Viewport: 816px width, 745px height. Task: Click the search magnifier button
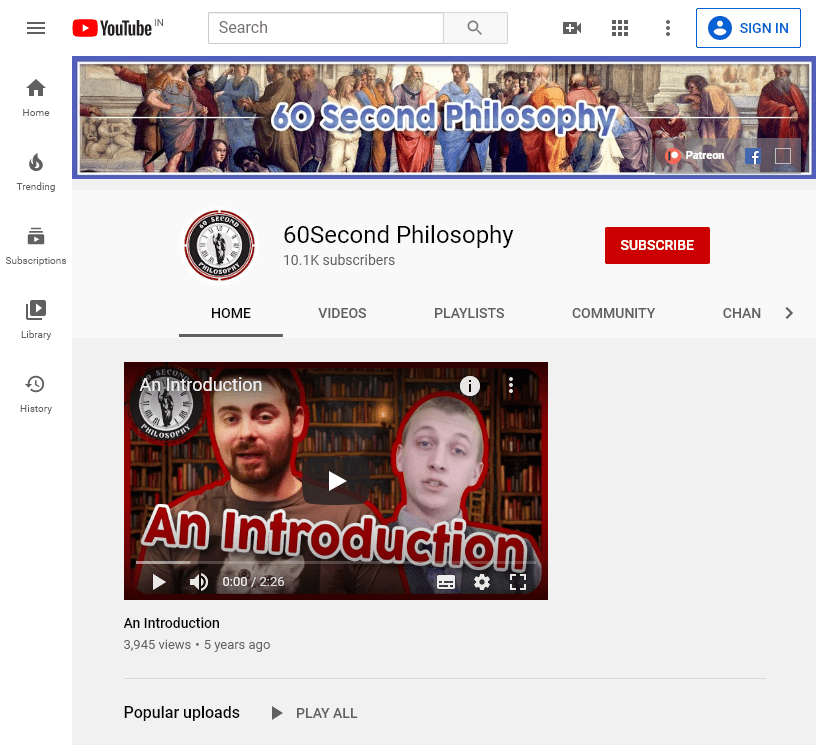(x=475, y=28)
